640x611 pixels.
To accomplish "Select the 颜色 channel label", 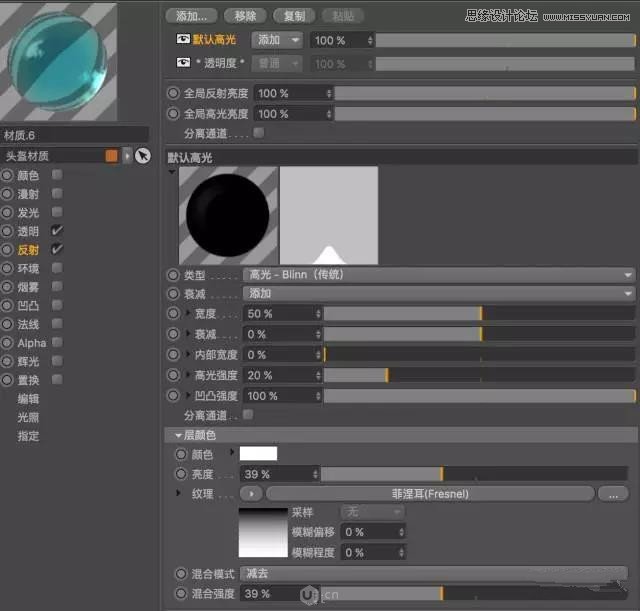I will [28, 176].
